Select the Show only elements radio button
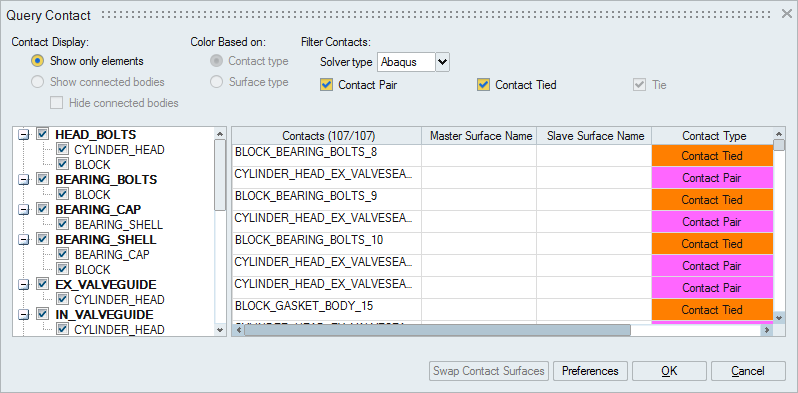 click(37, 61)
